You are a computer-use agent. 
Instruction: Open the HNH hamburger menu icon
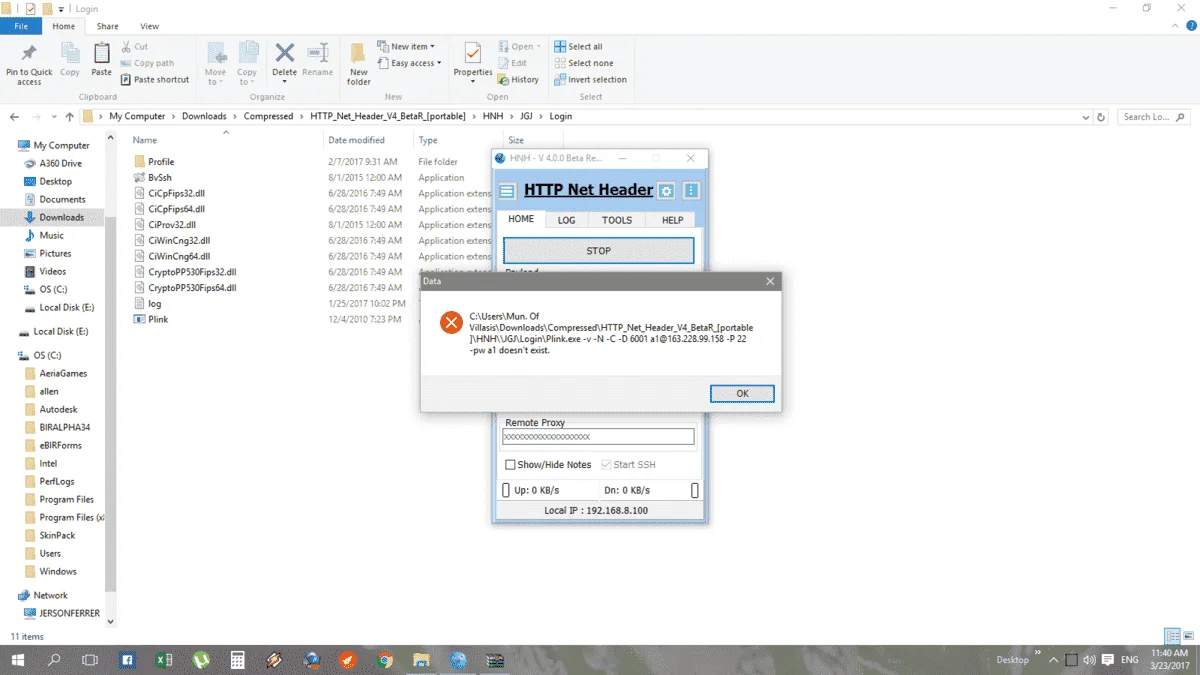point(507,191)
